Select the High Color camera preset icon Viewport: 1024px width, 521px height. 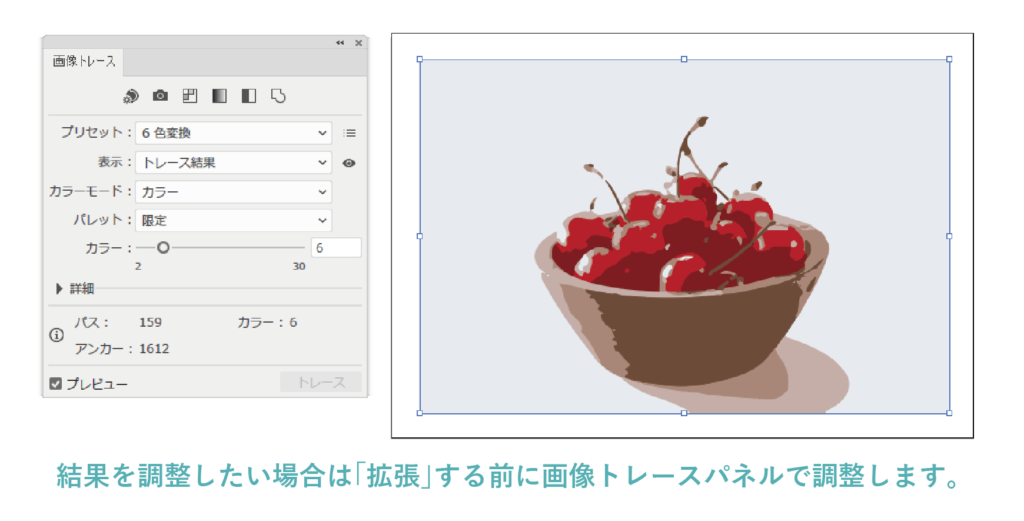tap(160, 96)
